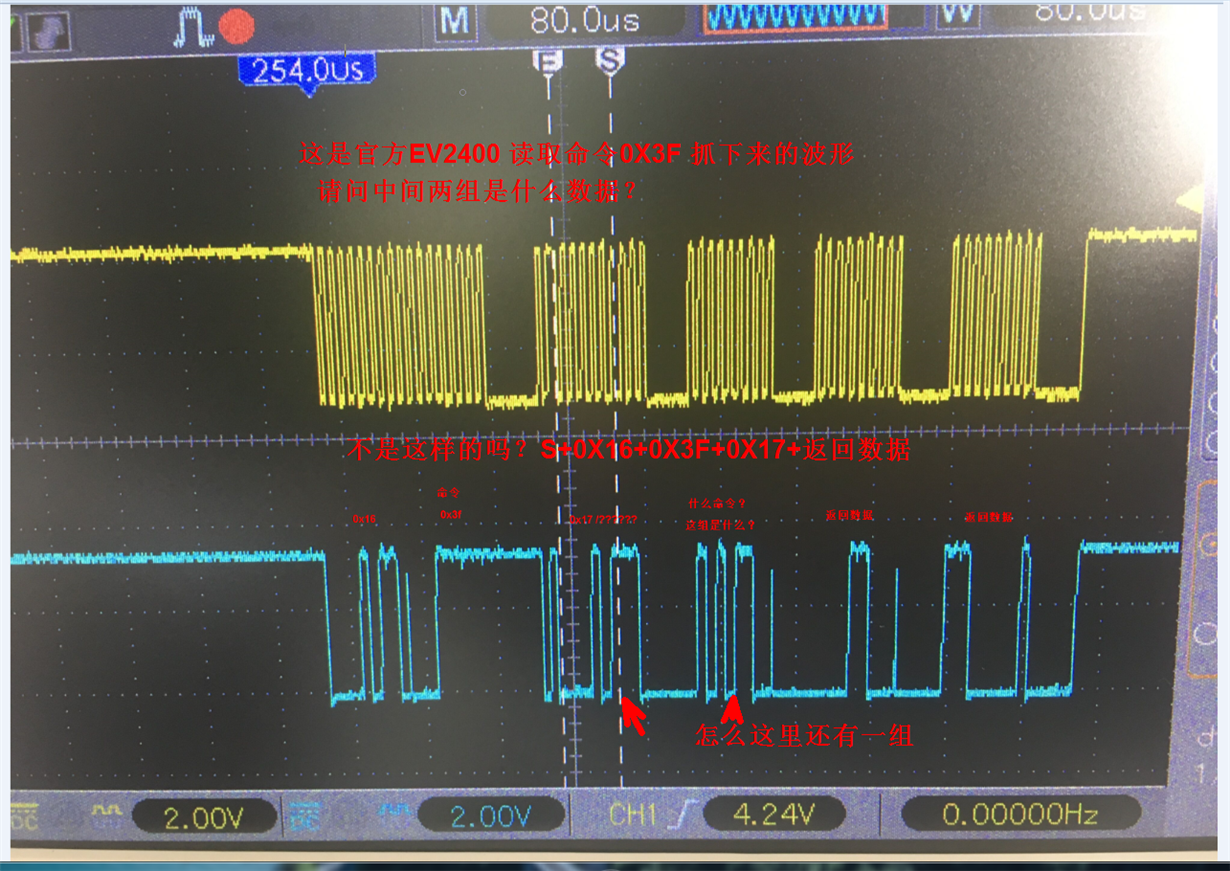The image size is (1230, 871).
Task: Select the yellow CH1 2.00V scale
Action: (204, 819)
